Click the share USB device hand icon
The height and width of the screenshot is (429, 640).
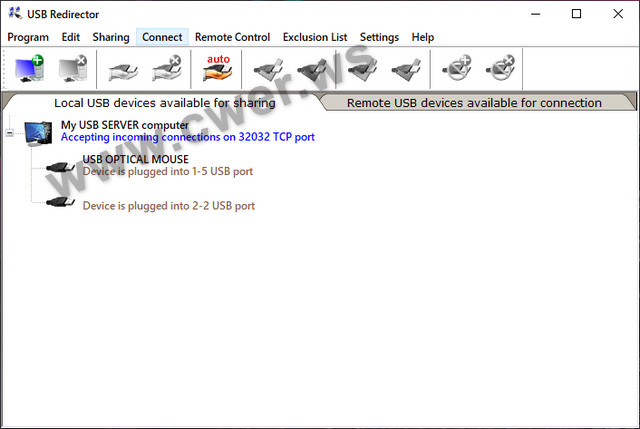point(123,69)
